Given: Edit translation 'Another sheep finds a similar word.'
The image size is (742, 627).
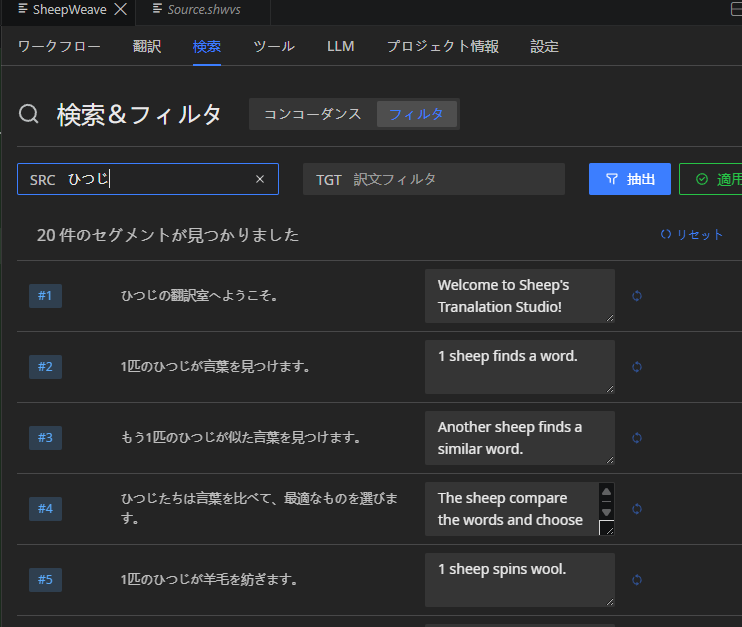Looking at the screenshot, I should [520, 438].
